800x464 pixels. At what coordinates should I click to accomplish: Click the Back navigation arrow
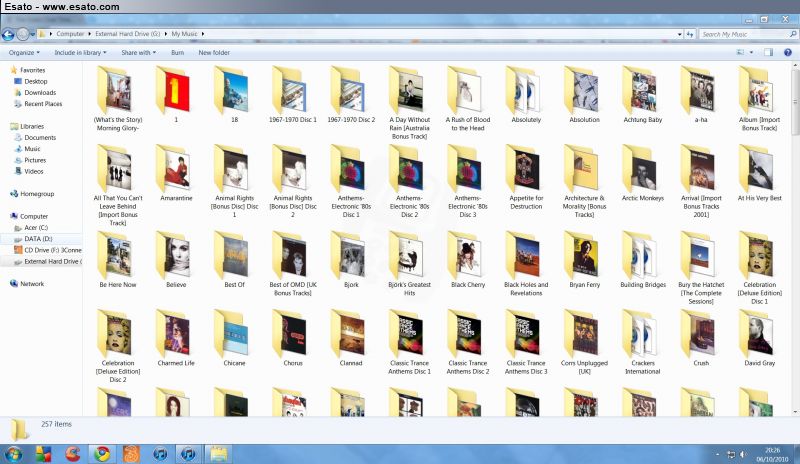(8, 34)
